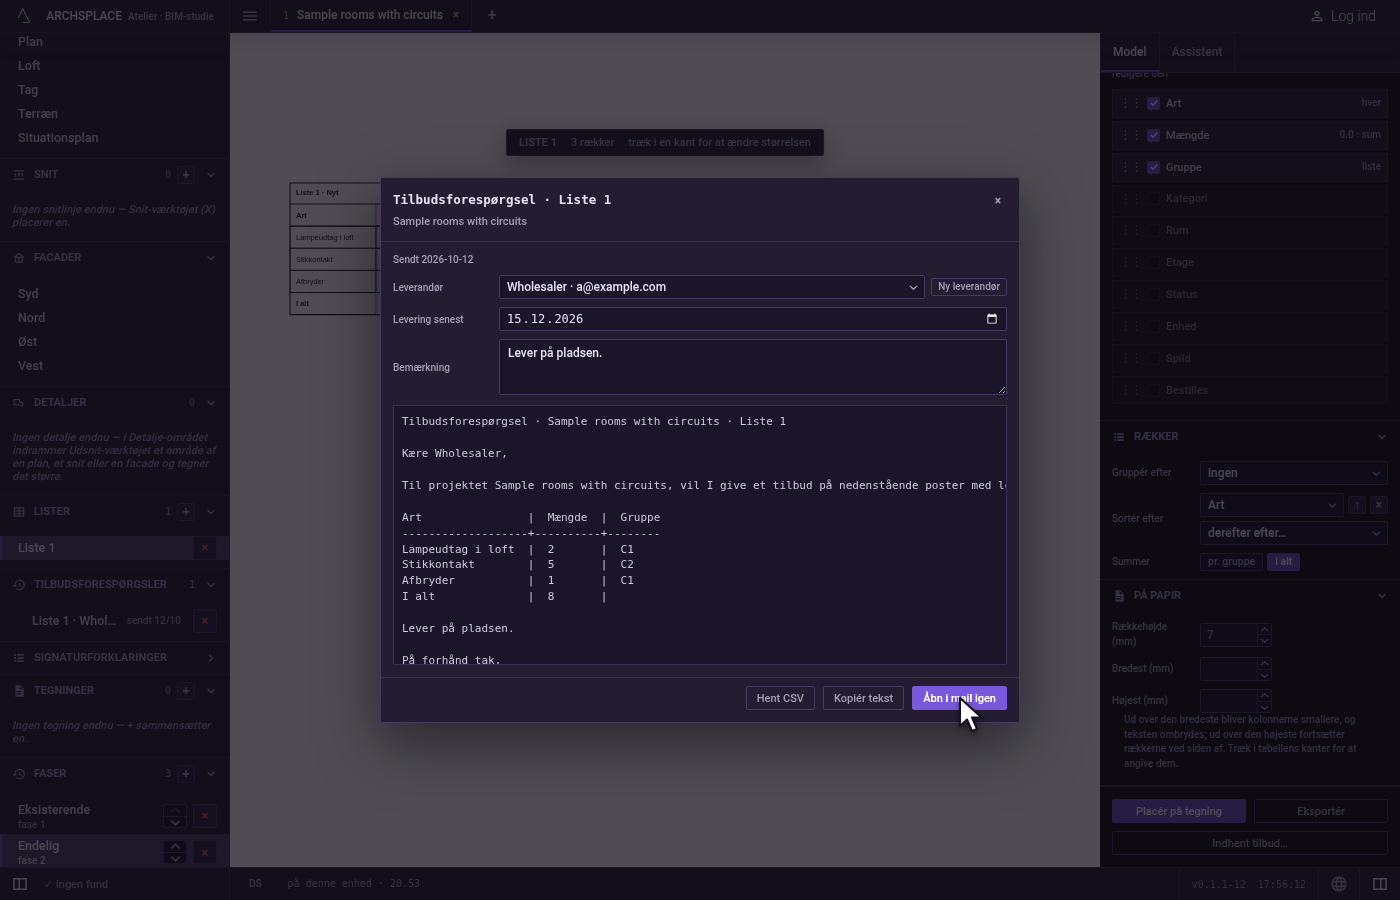This screenshot has height=900, width=1400.
Task: Click the Bemærkning text area
Action: [752, 367]
